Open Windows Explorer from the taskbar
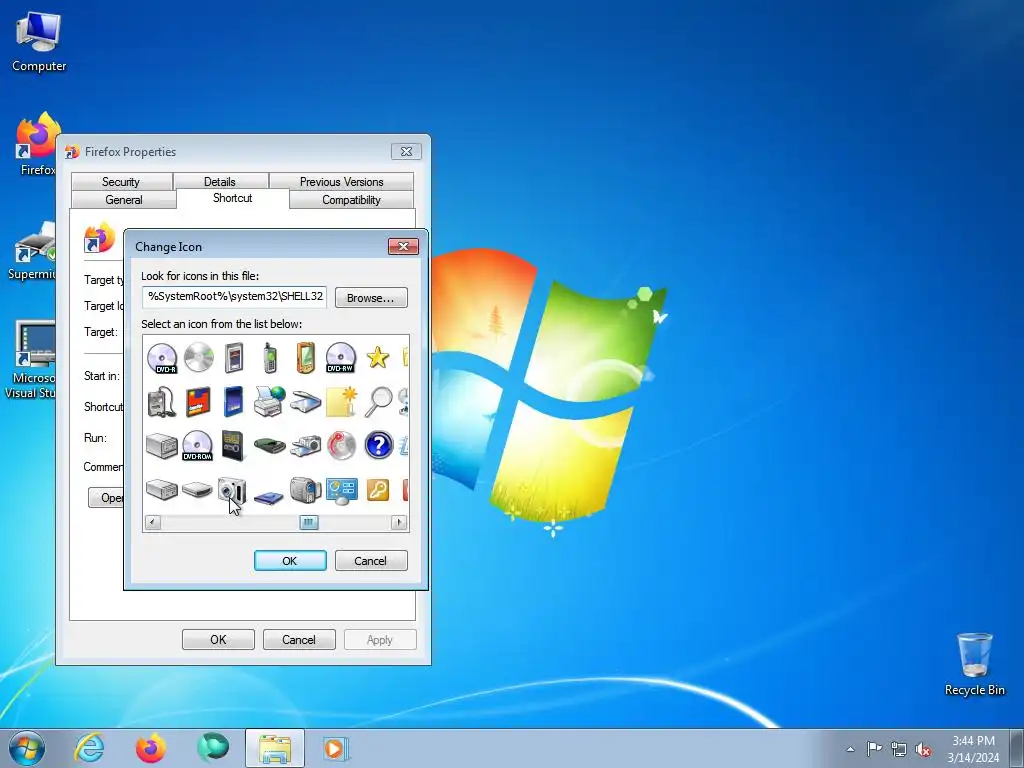The width and height of the screenshot is (1024, 768). pyautogui.click(x=275, y=748)
